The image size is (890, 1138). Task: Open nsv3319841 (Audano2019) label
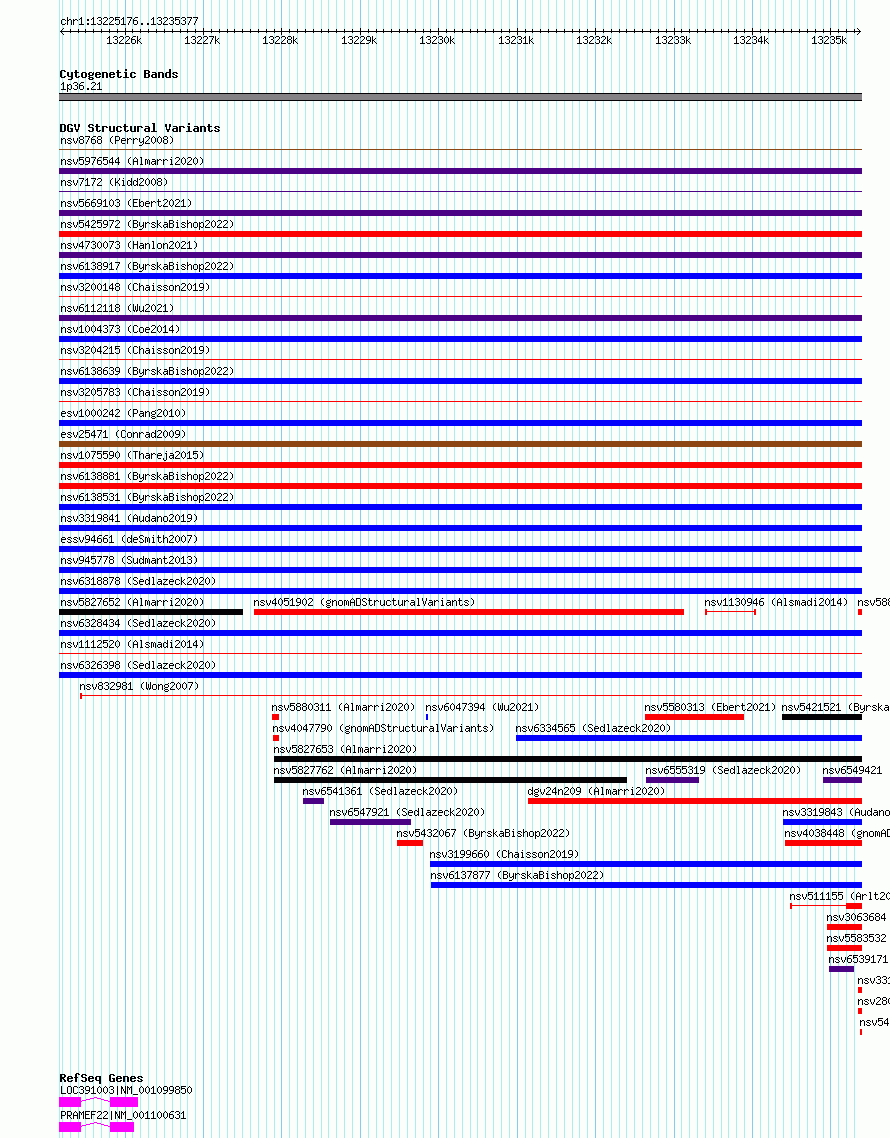(129, 519)
